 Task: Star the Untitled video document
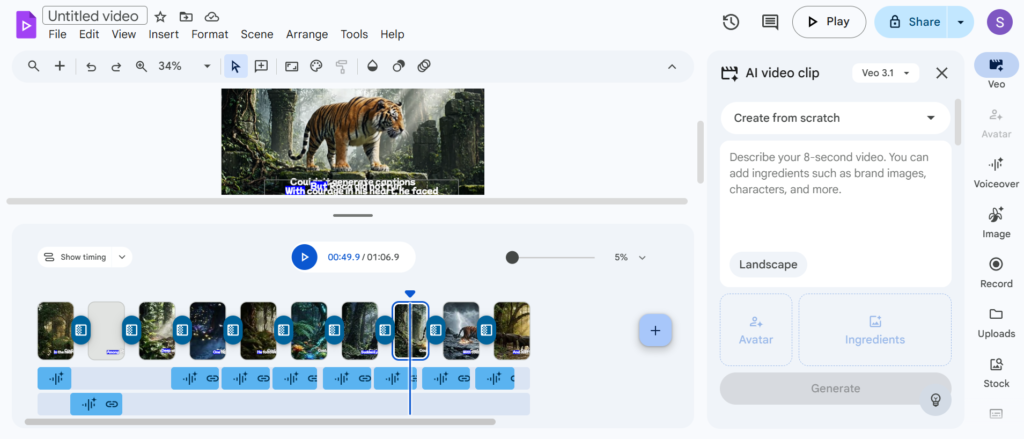pos(161,16)
